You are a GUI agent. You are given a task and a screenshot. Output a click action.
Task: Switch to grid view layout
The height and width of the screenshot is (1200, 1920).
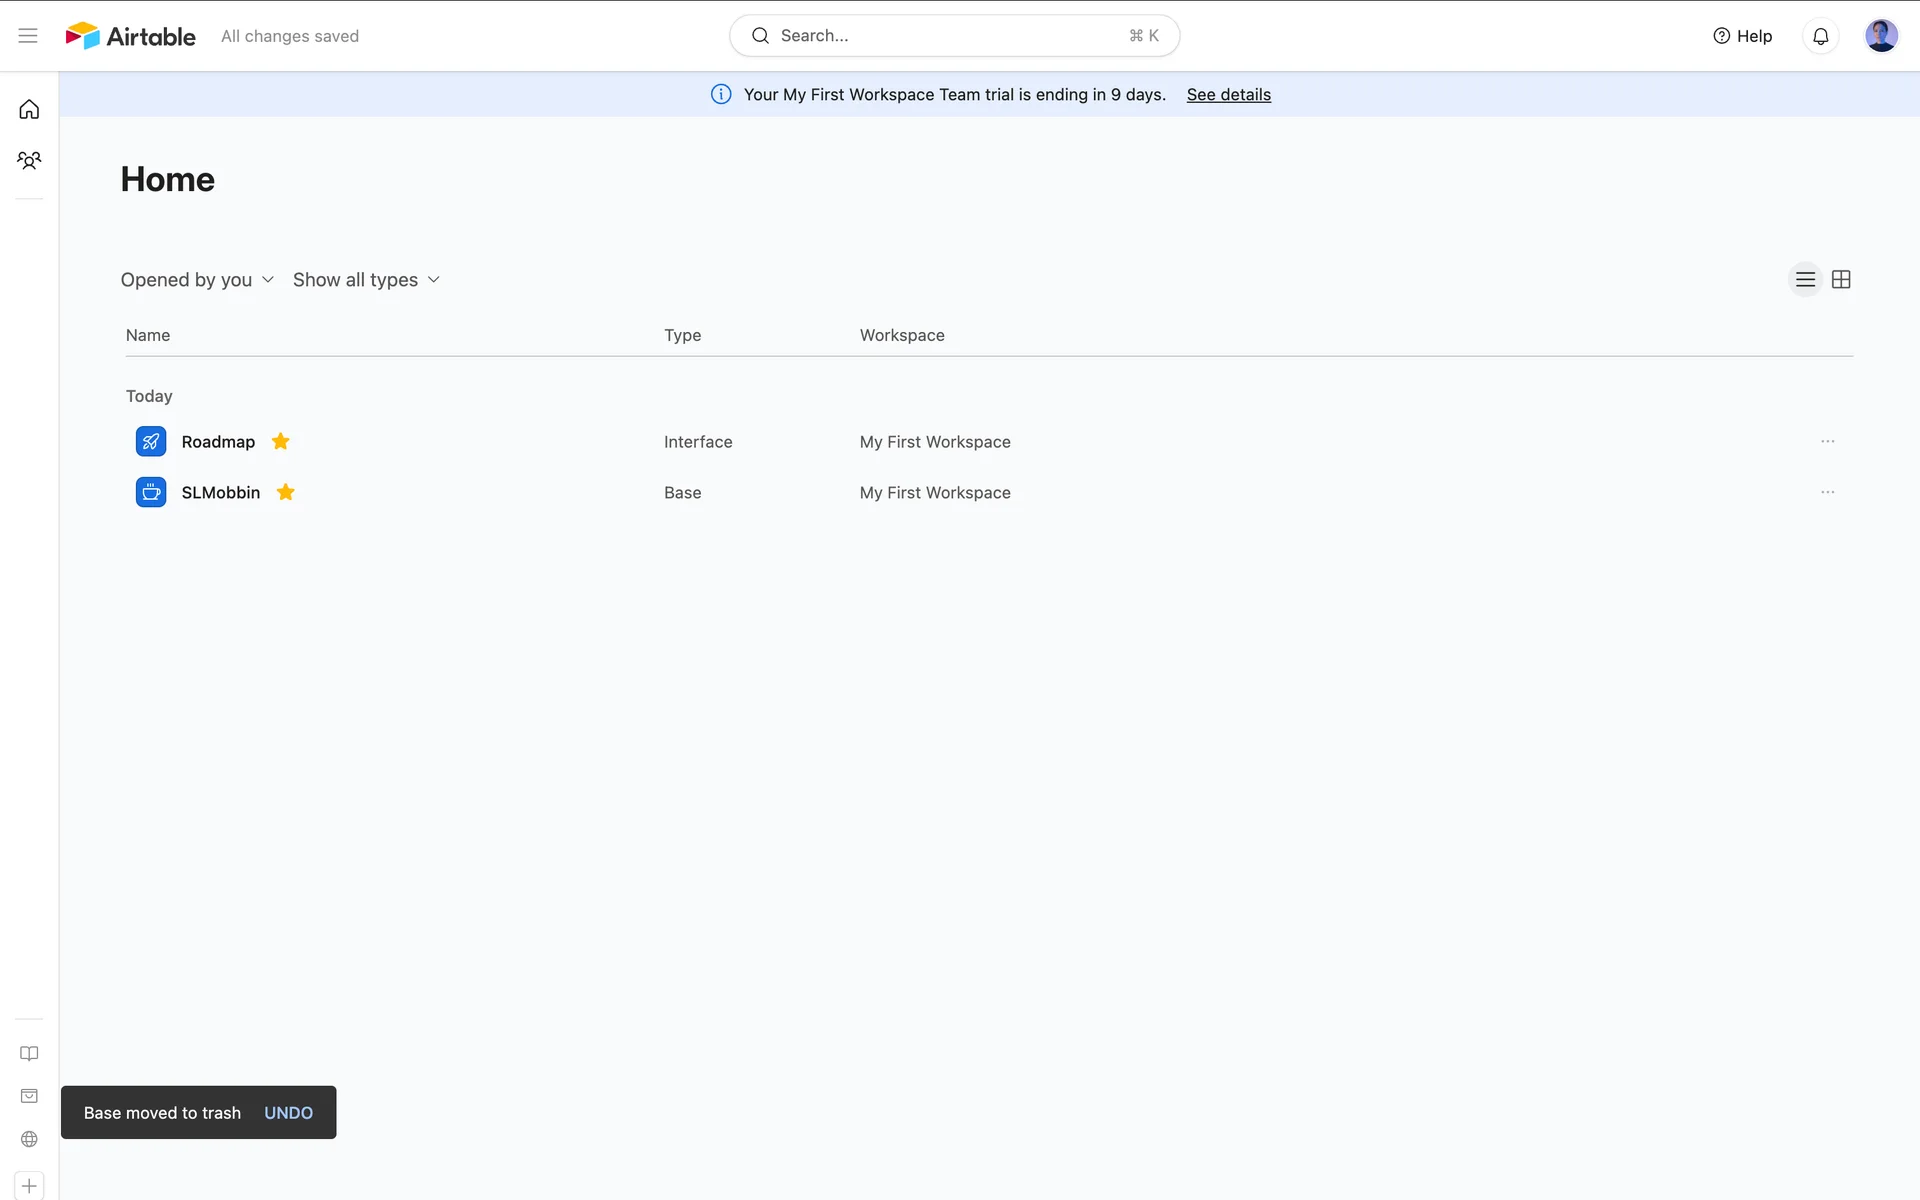click(x=1841, y=280)
